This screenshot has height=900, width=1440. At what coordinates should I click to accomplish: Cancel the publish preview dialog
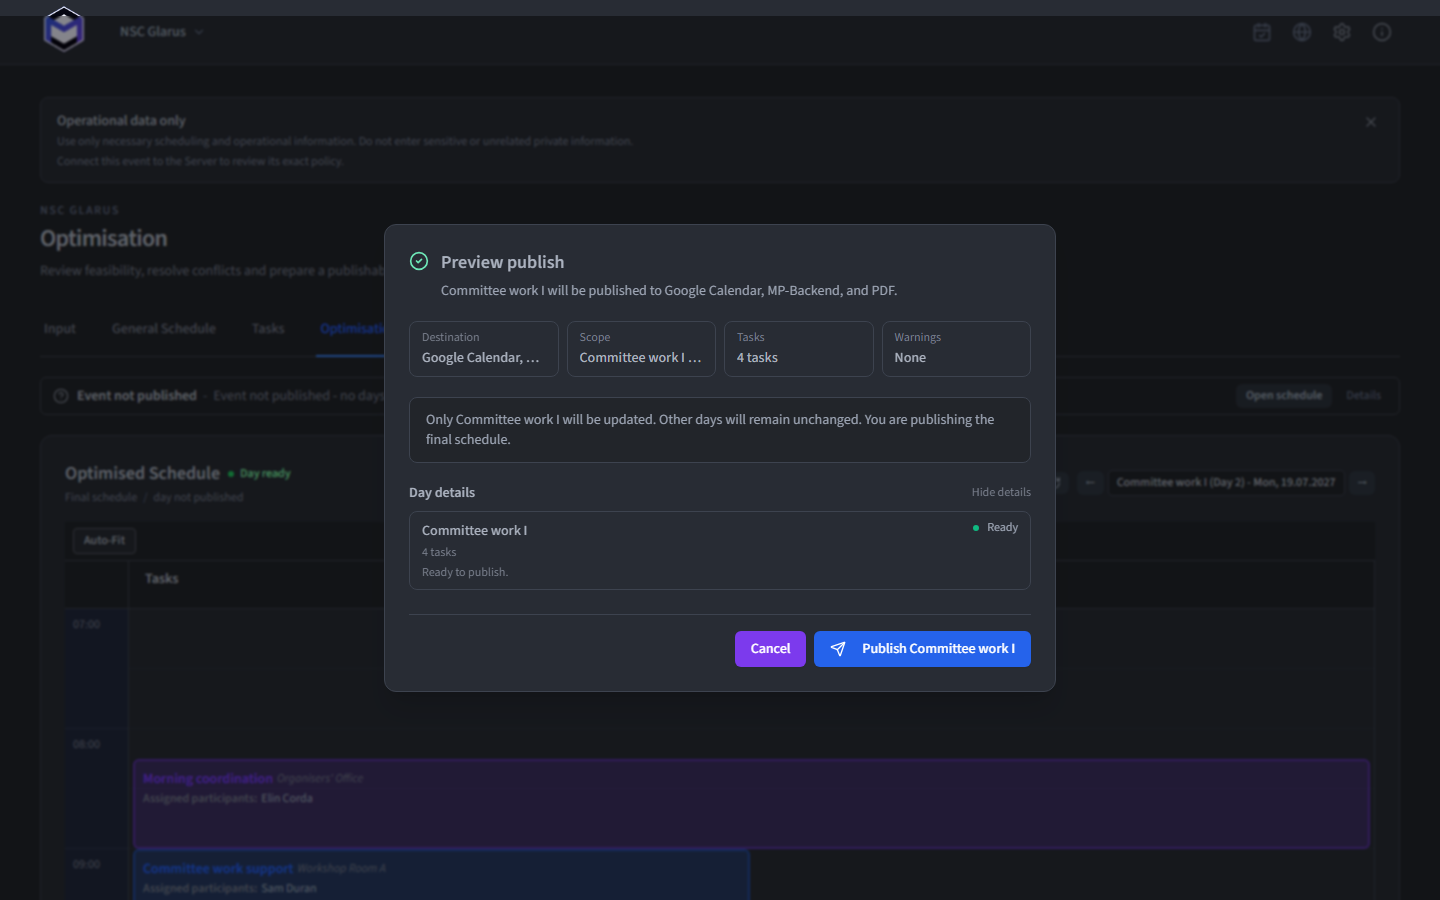[x=770, y=649]
